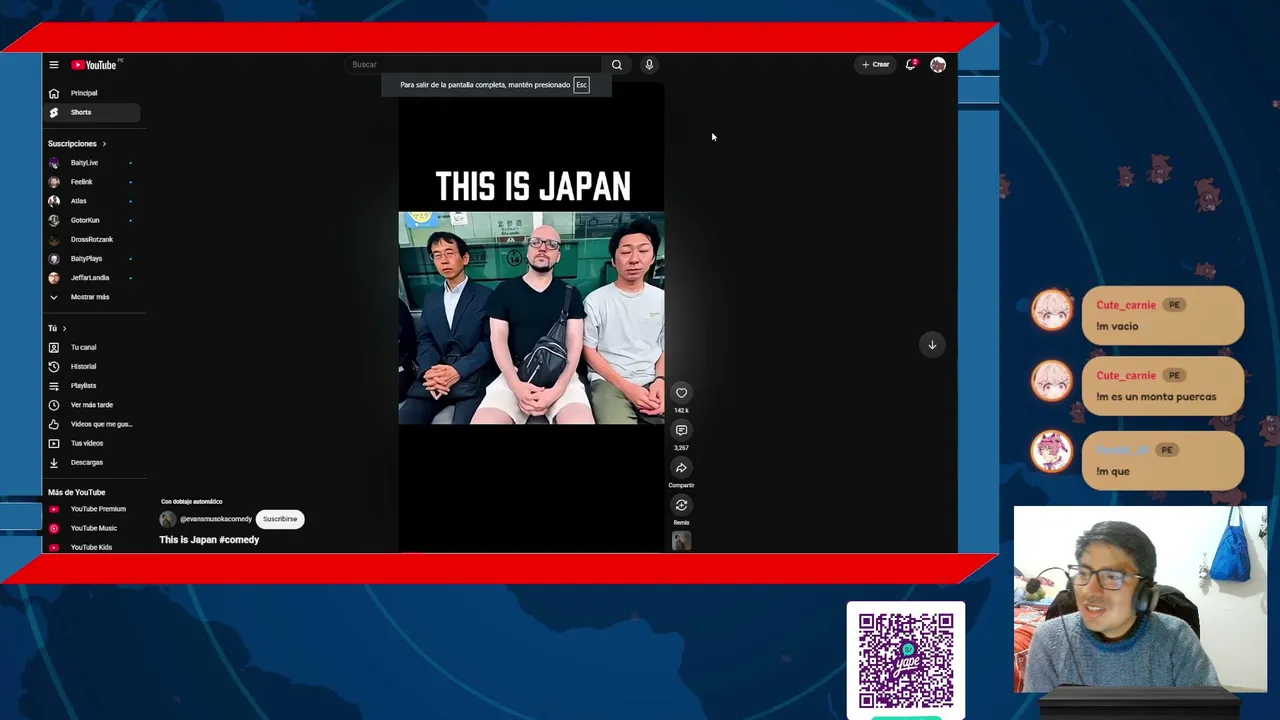This screenshot has width=1280, height=720.
Task: Expand Mostrar más subscriptions
Action: tap(92, 297)
